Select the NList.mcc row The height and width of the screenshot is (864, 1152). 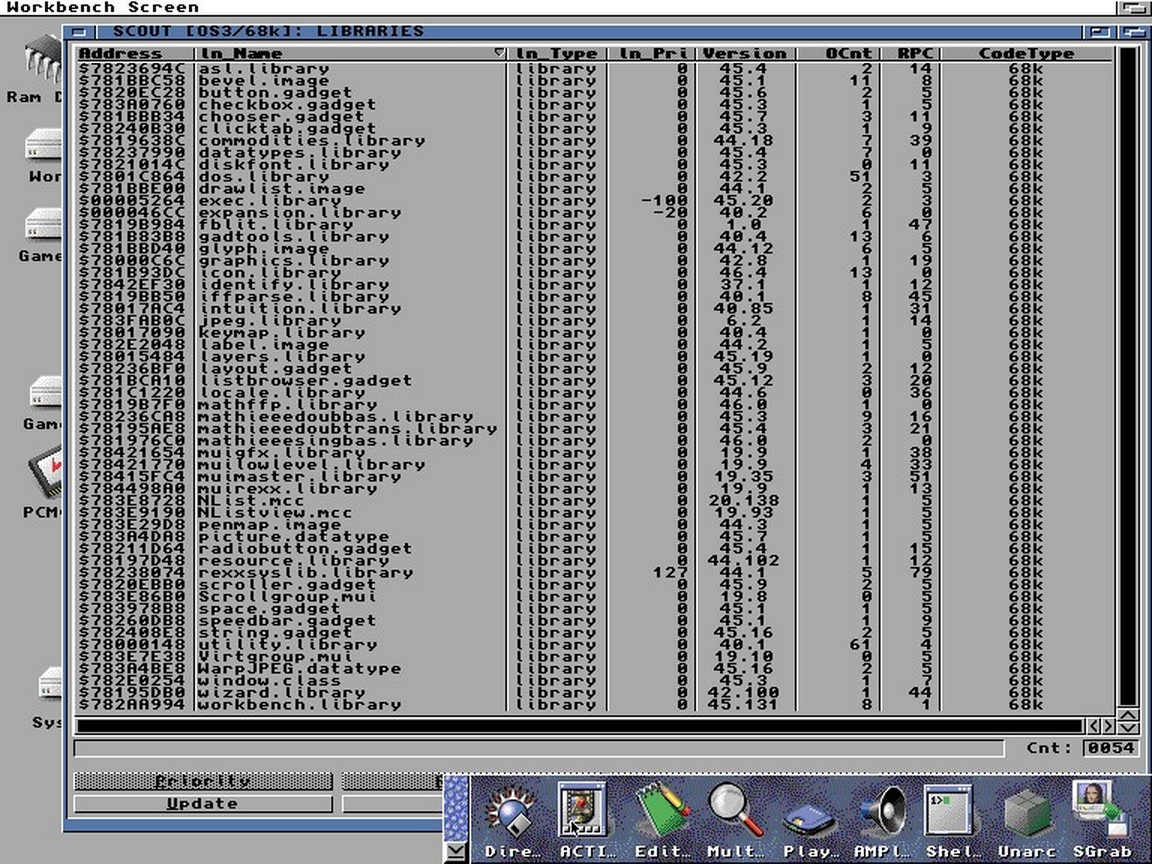(x=594, y=500)
